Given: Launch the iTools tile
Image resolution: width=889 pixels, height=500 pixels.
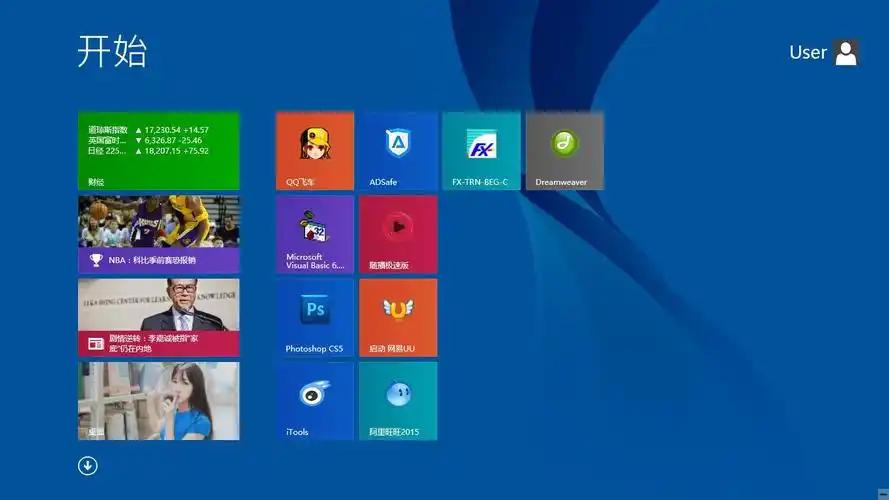Looking at the screenshot, I should (x=315, y=400).
